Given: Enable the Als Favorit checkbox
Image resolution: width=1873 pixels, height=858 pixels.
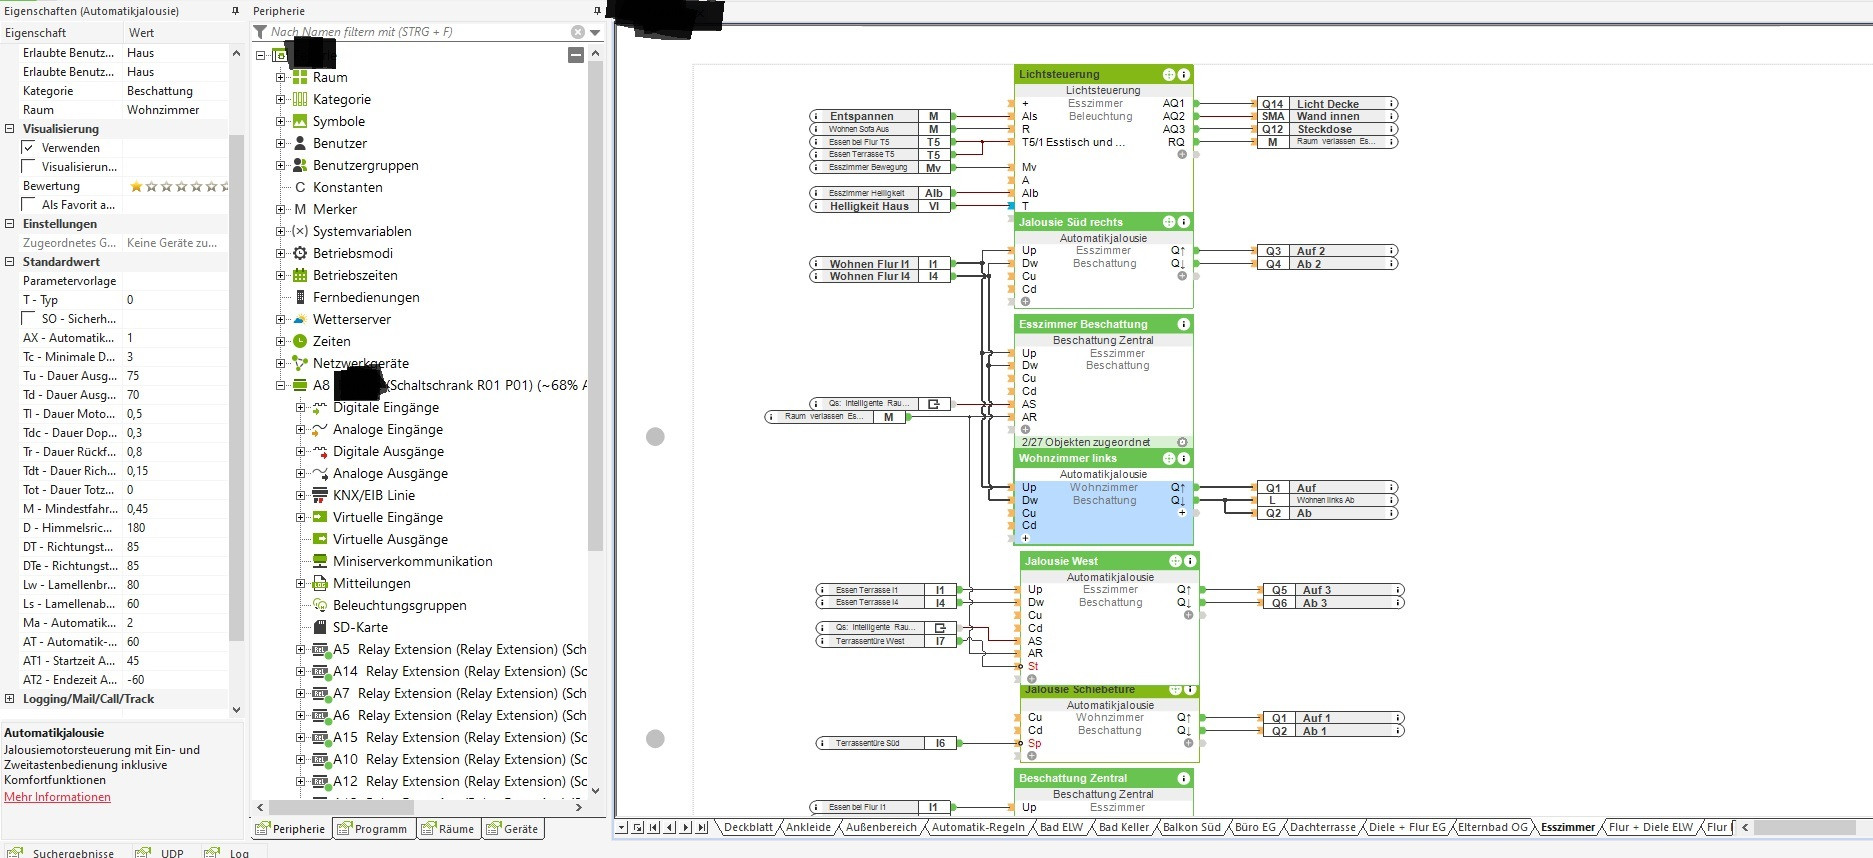Looking at the screenshot, I should pyautogui.click(x=29, y=205).
